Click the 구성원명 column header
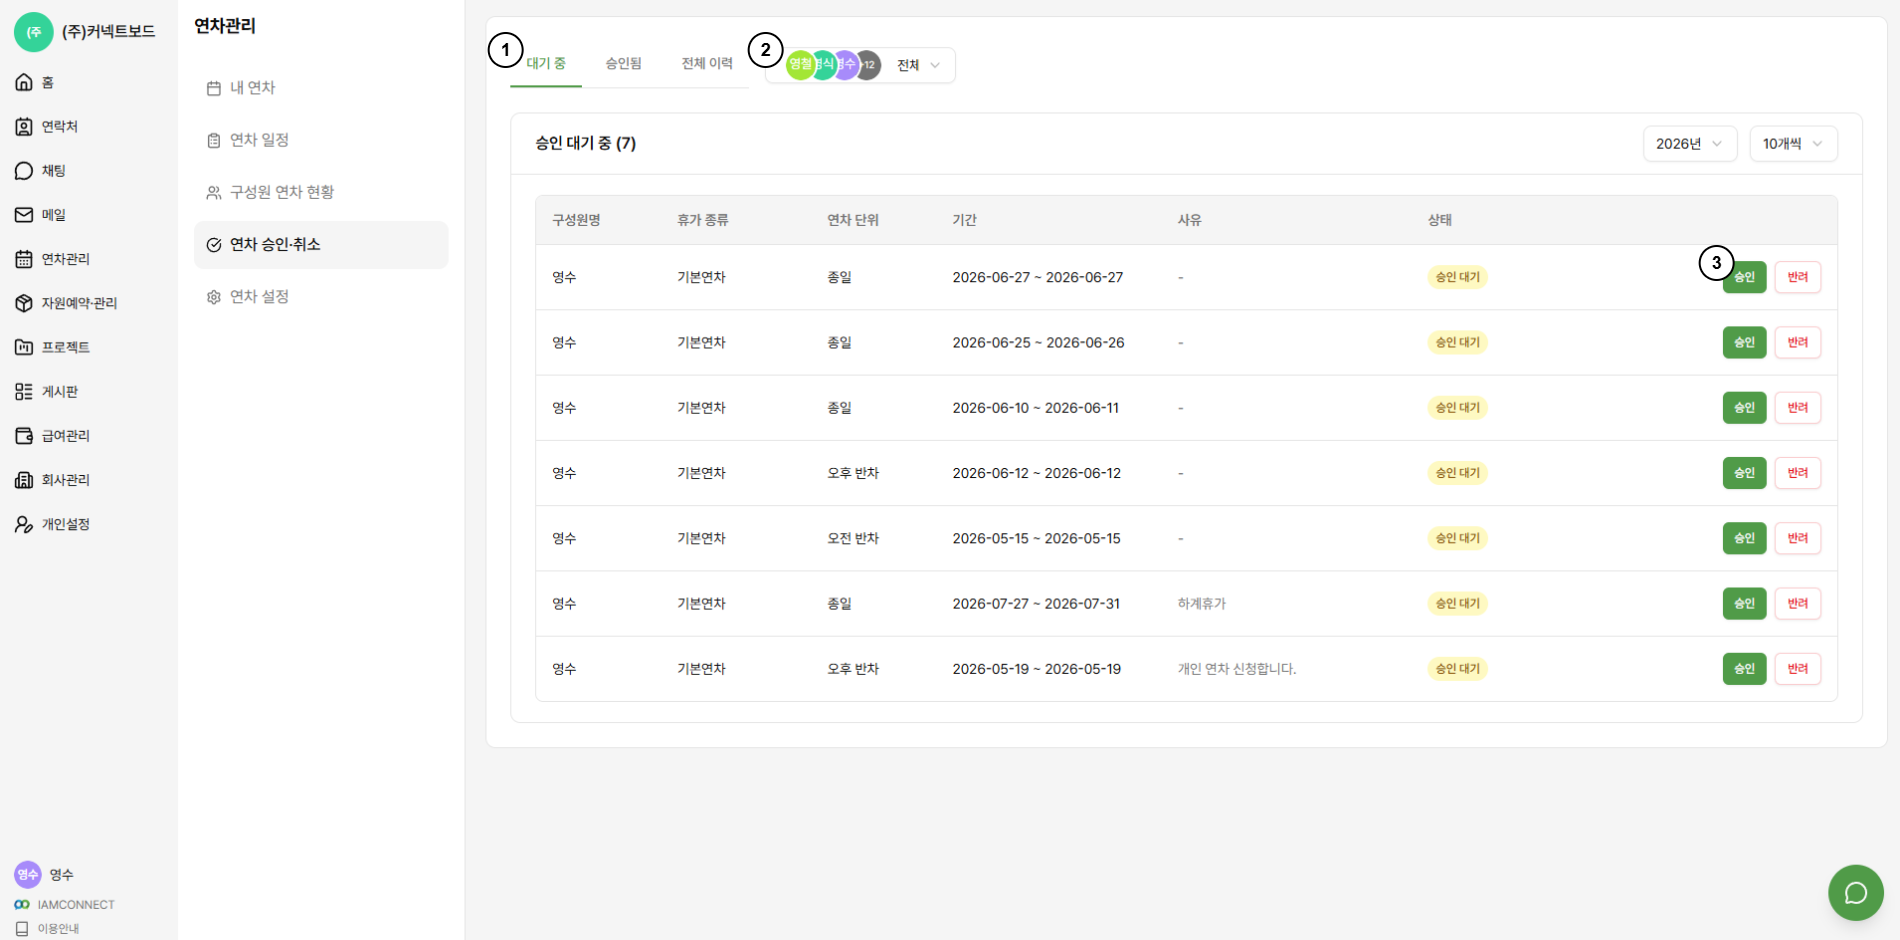The width and height of the screenshot is (1900, 940). click(x=576, y=220)
